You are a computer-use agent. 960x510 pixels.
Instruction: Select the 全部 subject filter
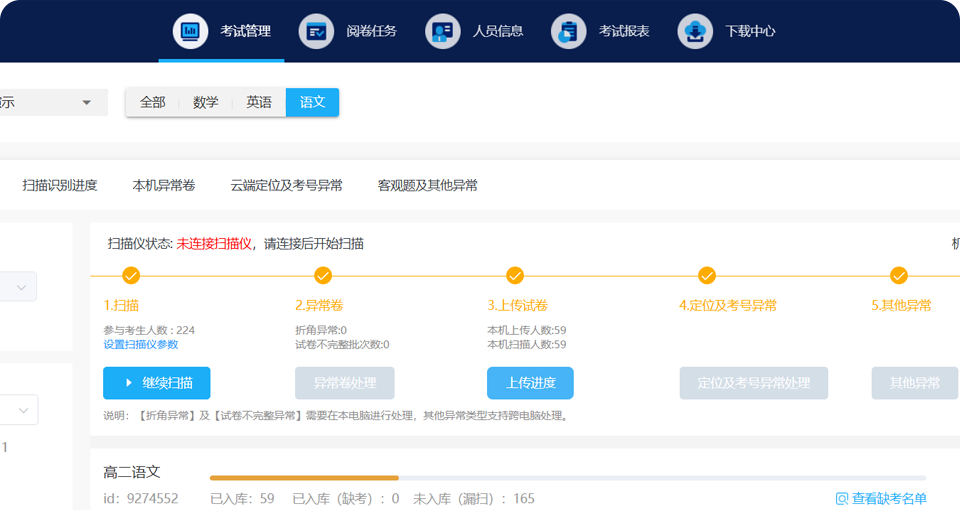click(x=152, y=102)
